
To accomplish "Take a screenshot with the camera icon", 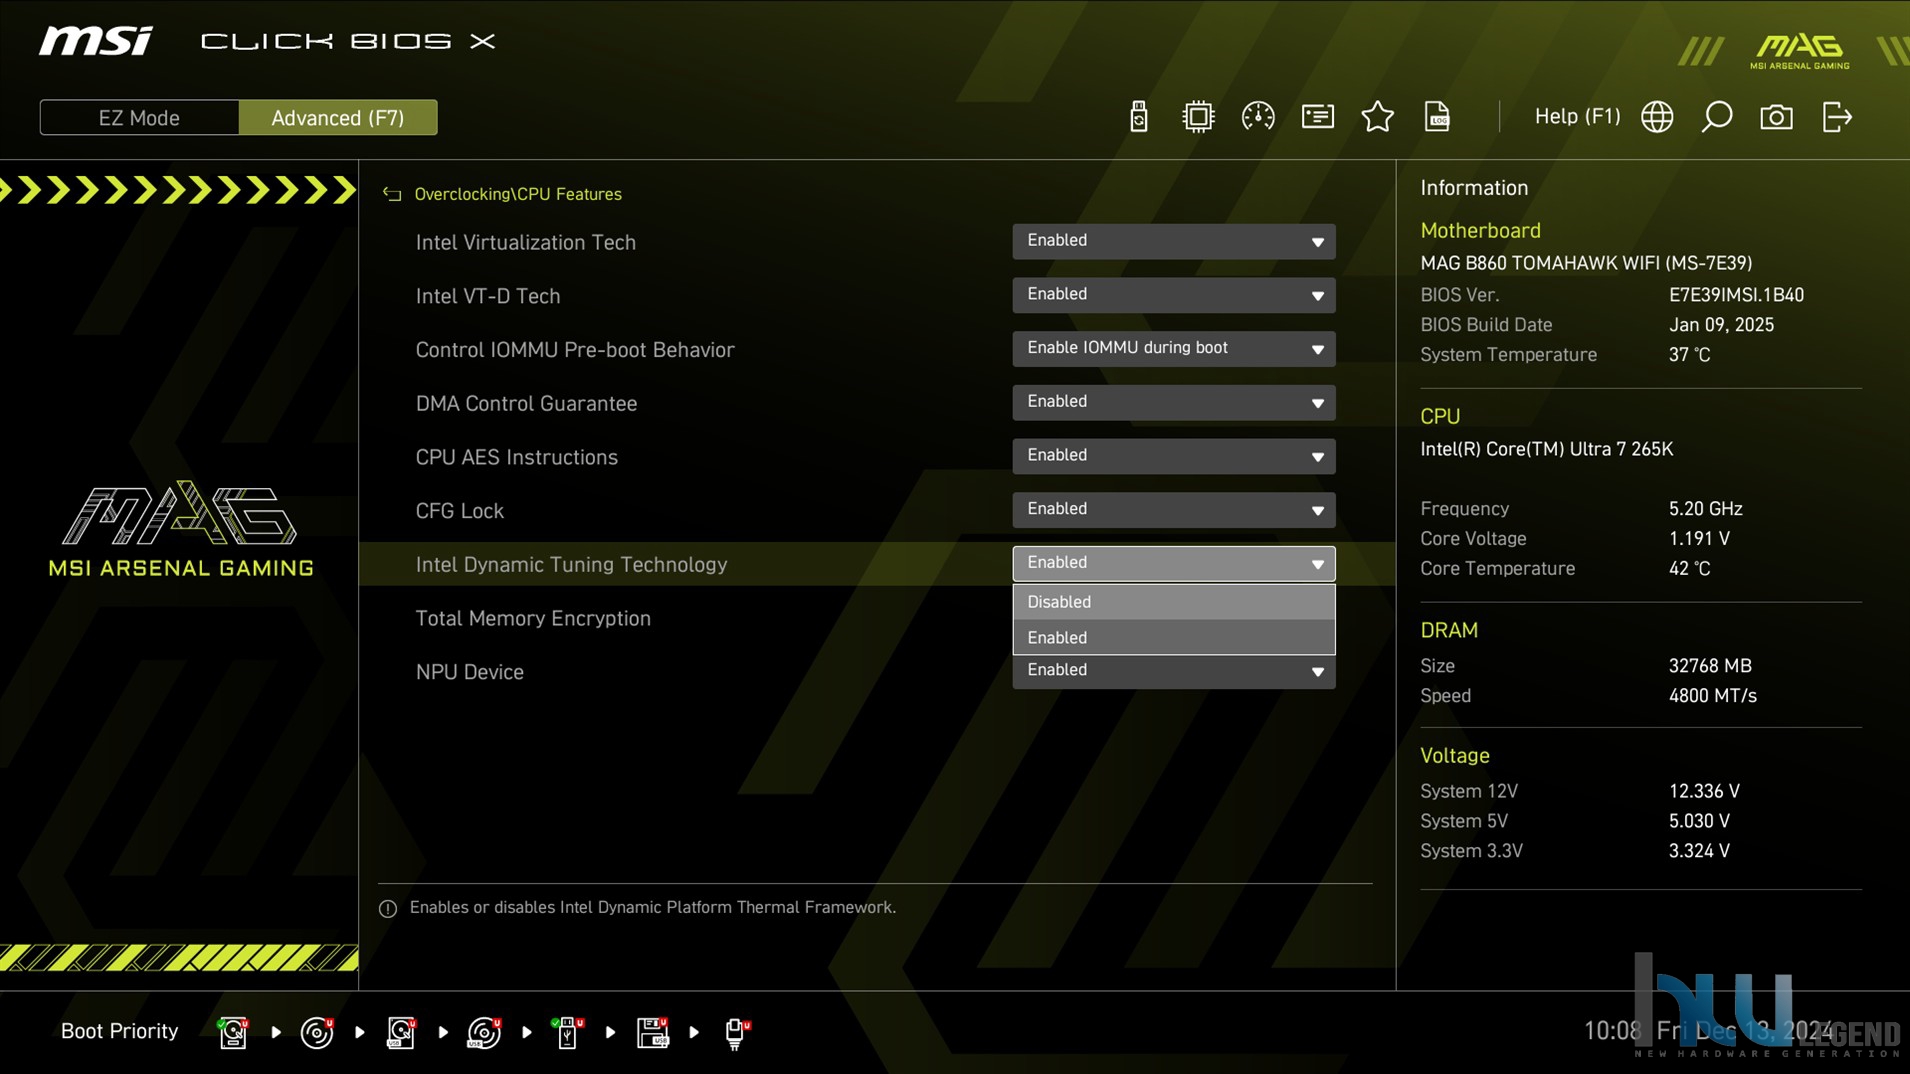I will tap(1776, 117).
